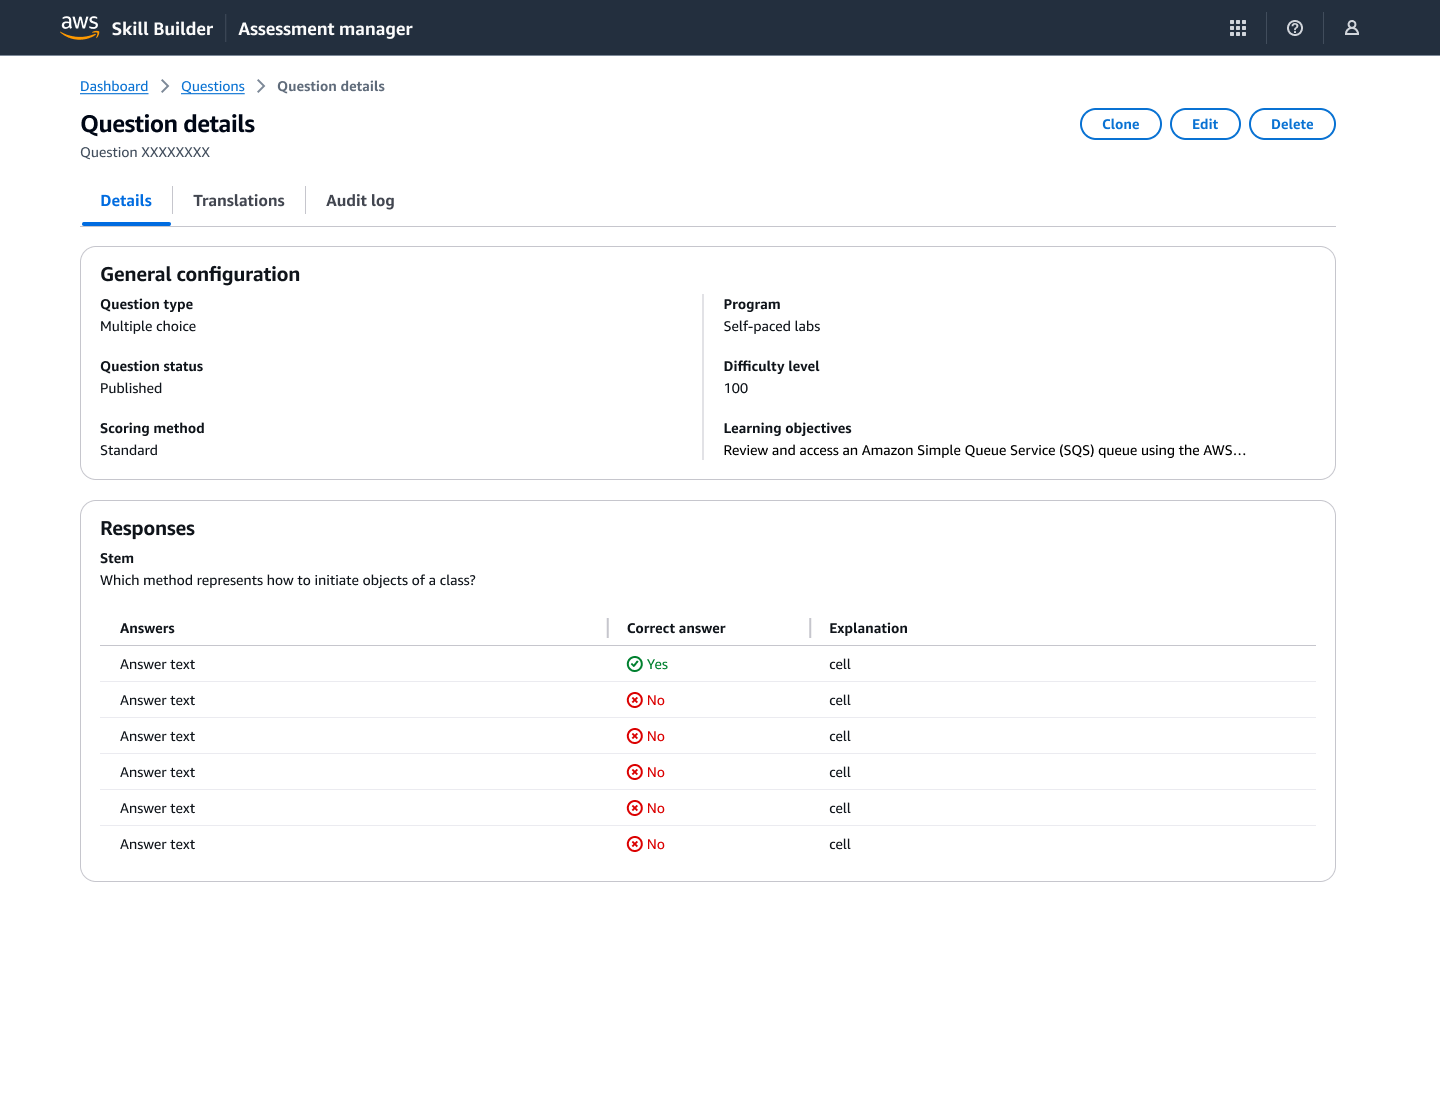This screenshot has height=1102, width=1440.
Task: Select the Question XXXXXXXX subtitle
Action: click(145, 152)
